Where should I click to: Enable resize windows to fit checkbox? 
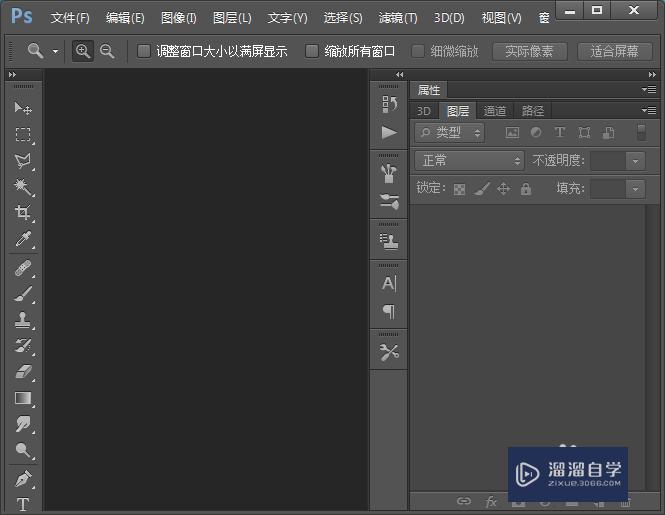[144, 51]
